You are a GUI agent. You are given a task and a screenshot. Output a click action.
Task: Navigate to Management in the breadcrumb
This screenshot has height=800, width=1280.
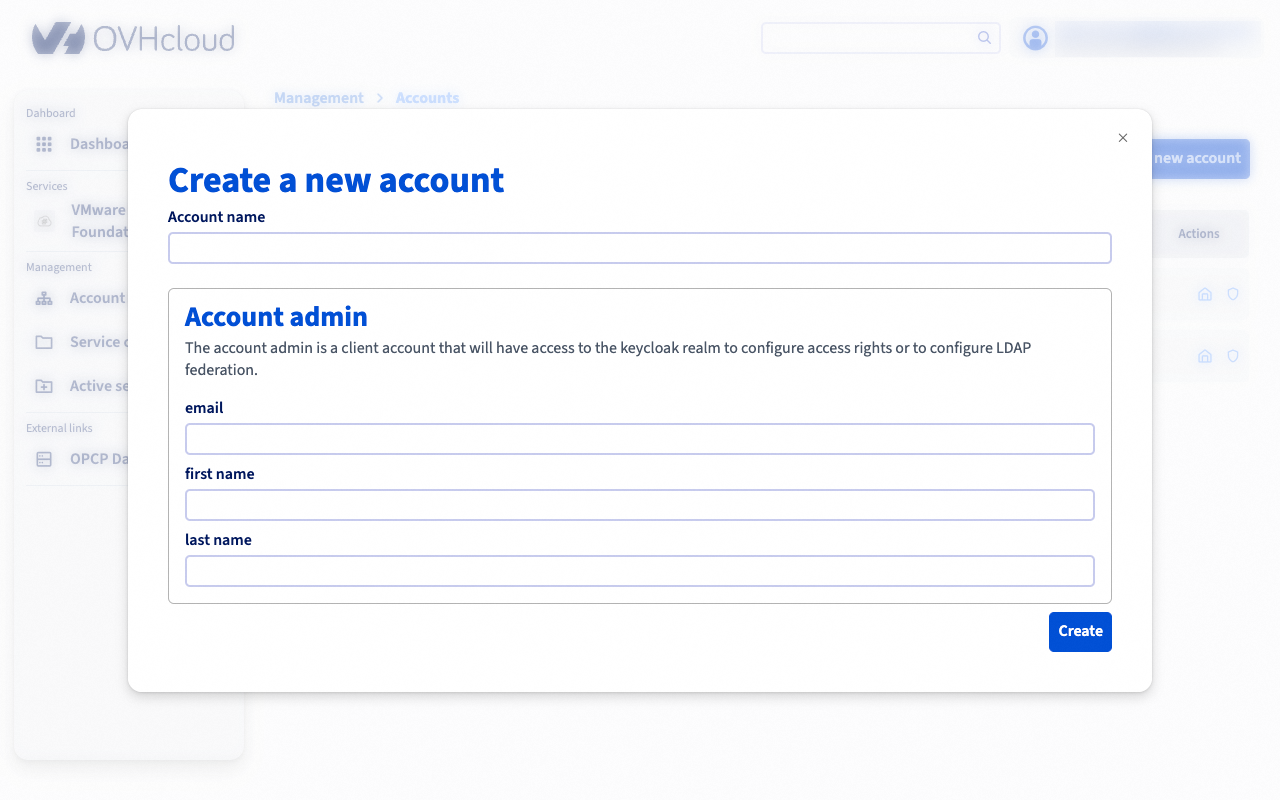[x=319, y=97]
